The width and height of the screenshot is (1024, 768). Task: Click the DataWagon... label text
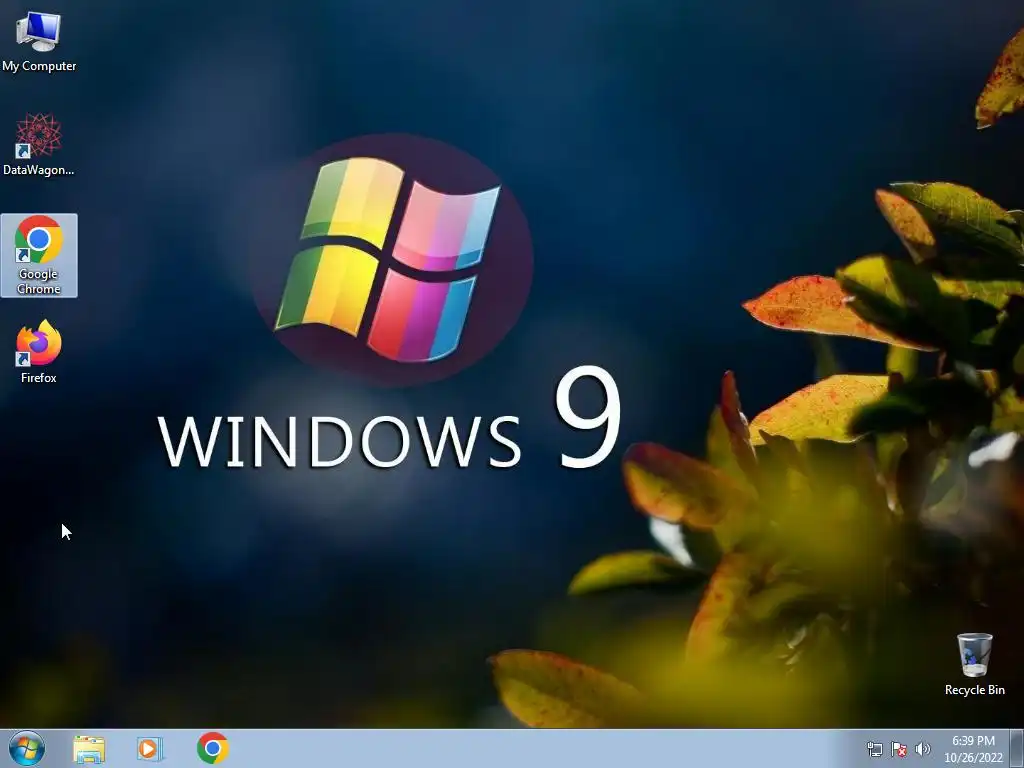pos(39,170)
